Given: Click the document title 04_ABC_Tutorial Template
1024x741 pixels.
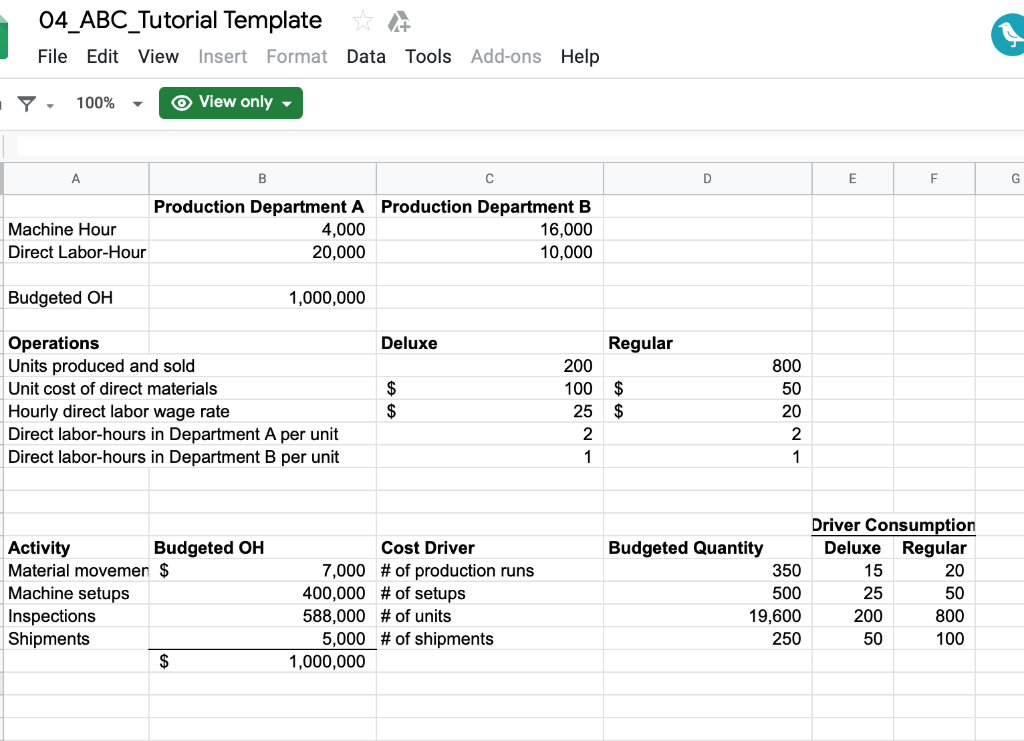Looking at the screenshot, I should 180,20.
